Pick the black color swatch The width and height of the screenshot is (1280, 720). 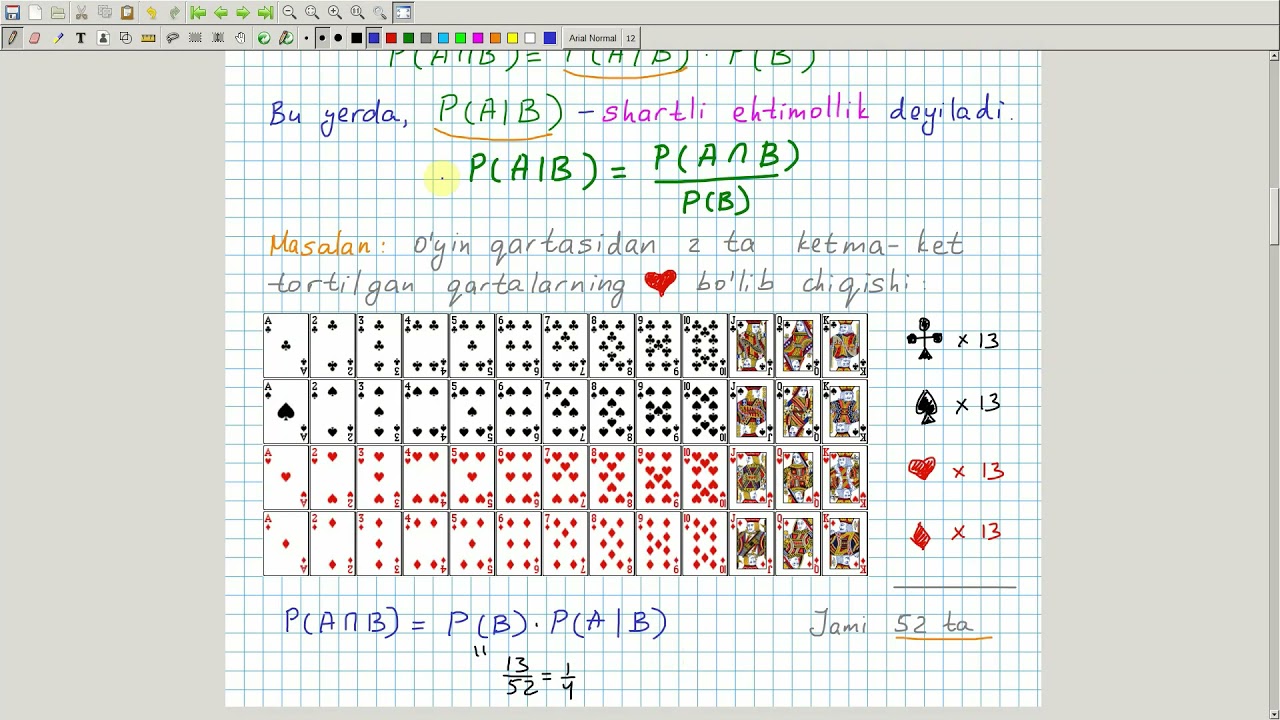(356, 38)
